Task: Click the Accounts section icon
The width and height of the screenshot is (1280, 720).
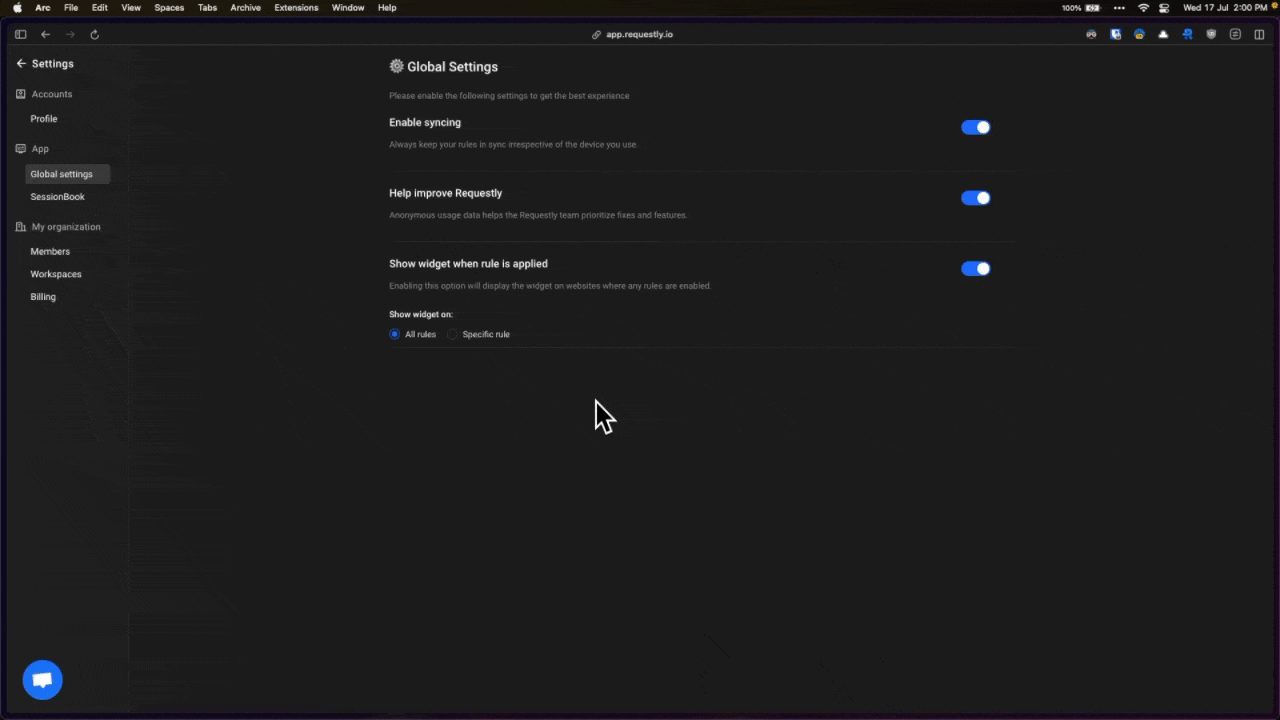Action: (x=21, y=94)
